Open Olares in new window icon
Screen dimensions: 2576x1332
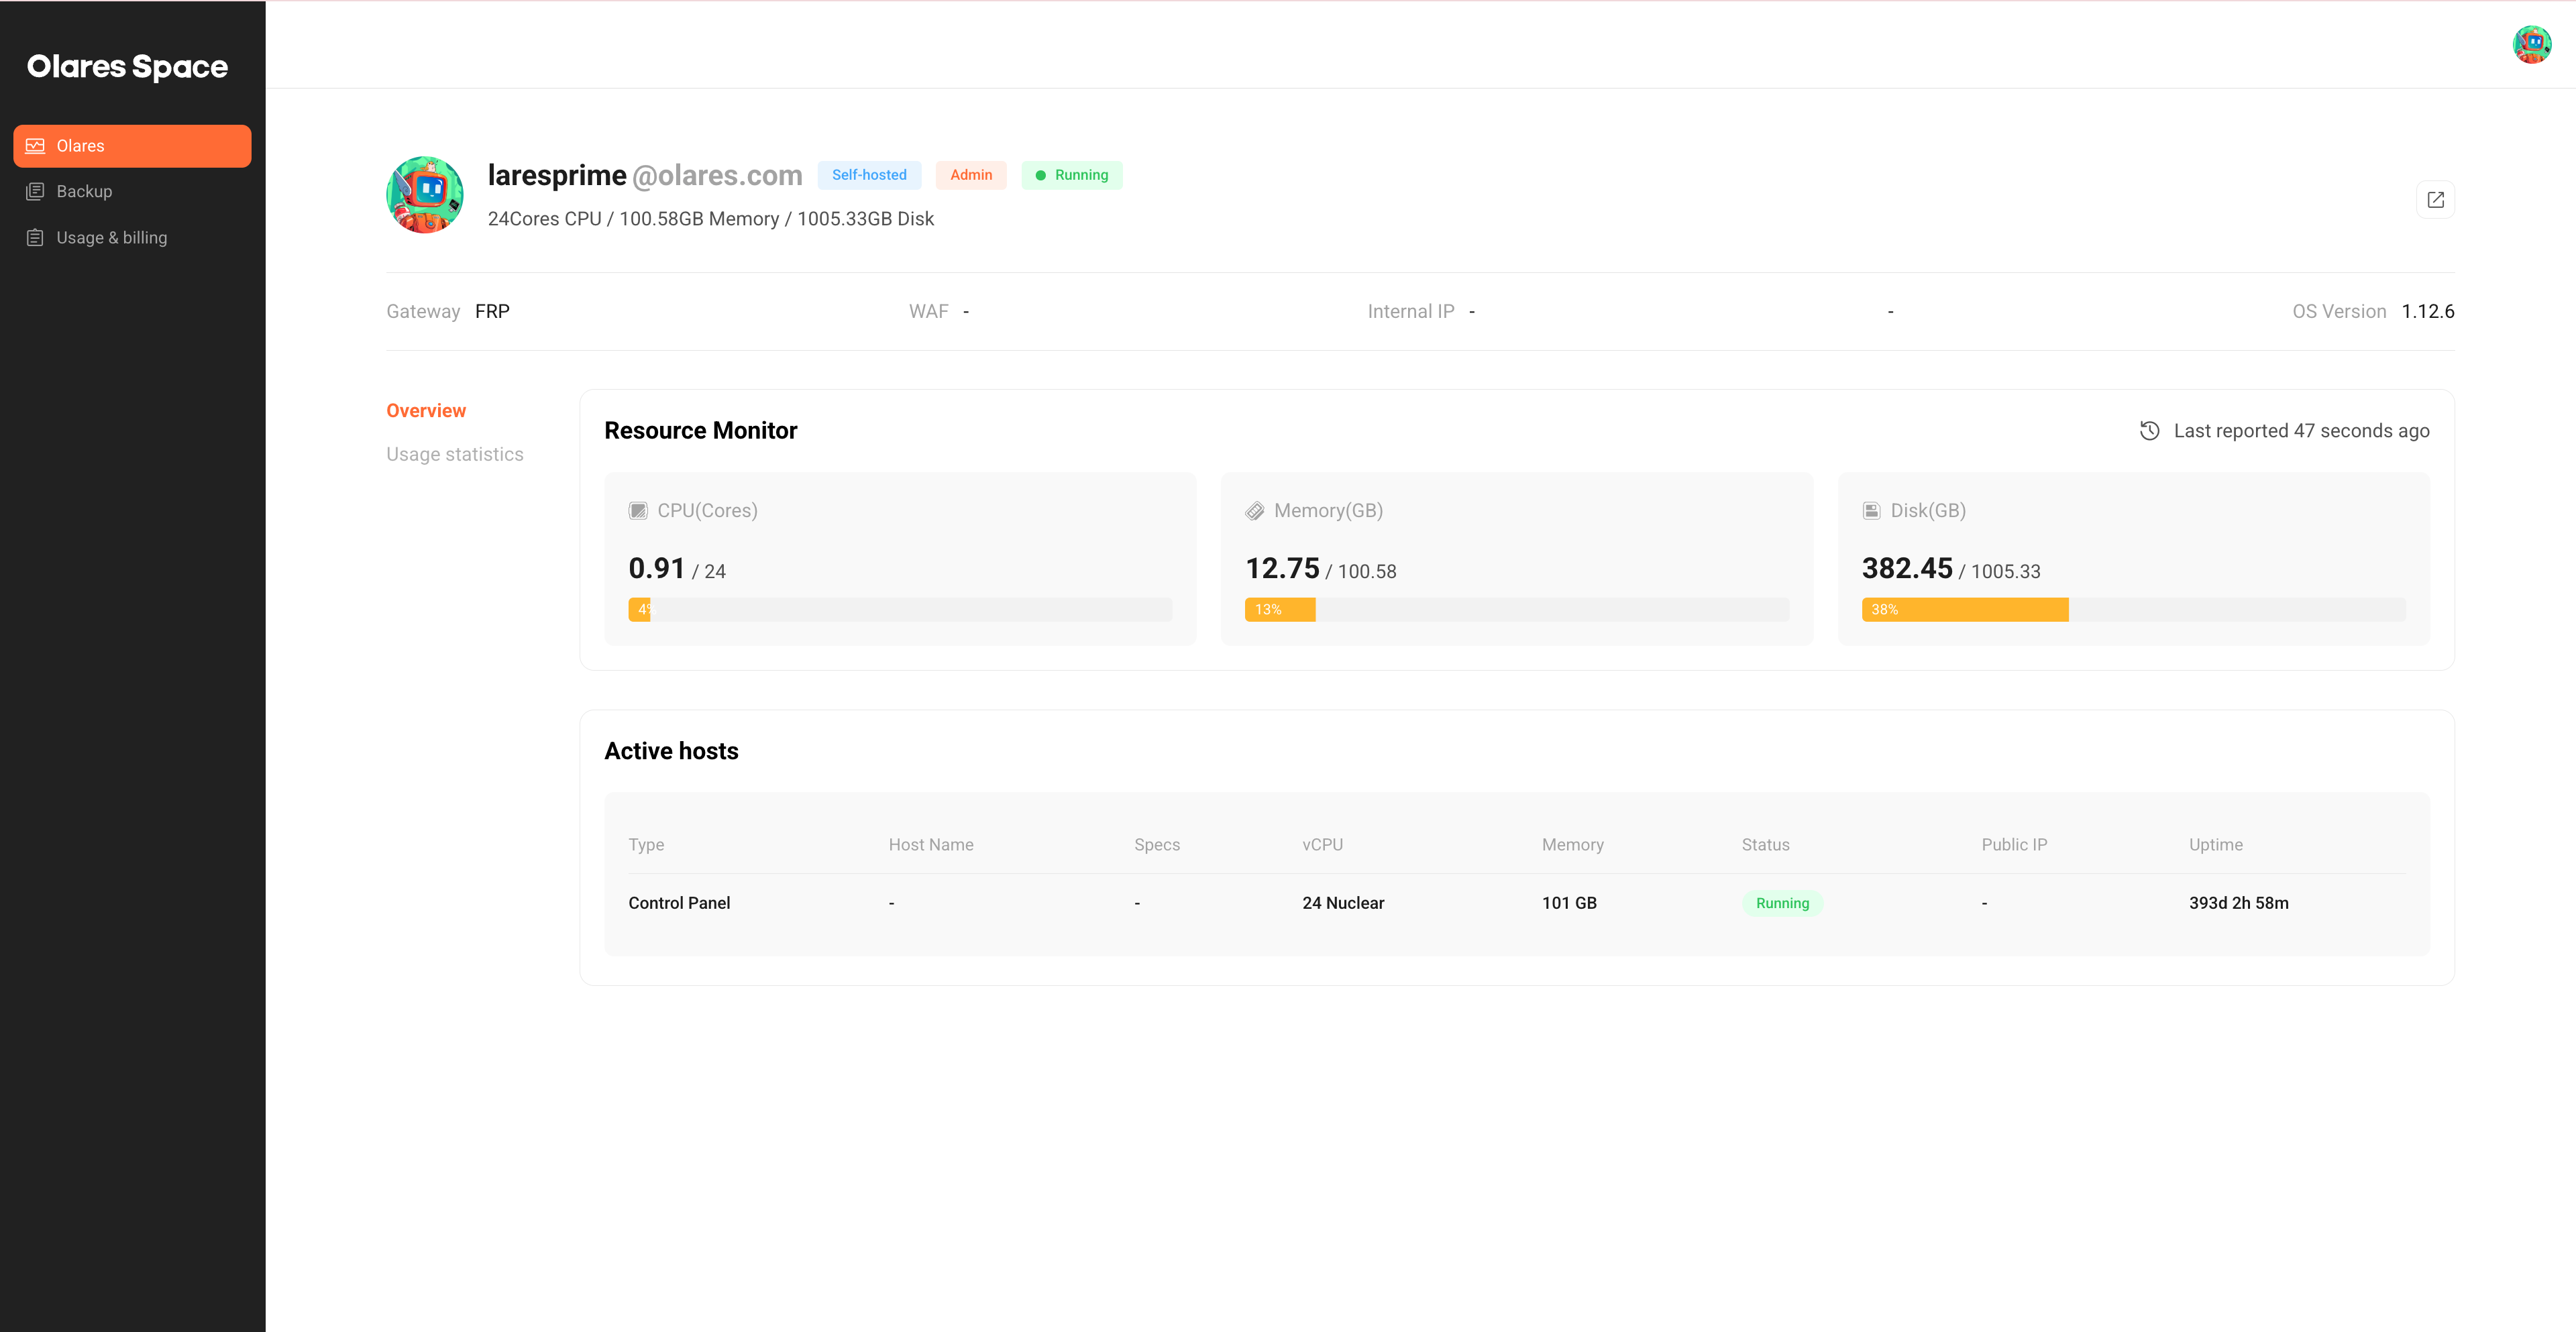(2435, 200)
